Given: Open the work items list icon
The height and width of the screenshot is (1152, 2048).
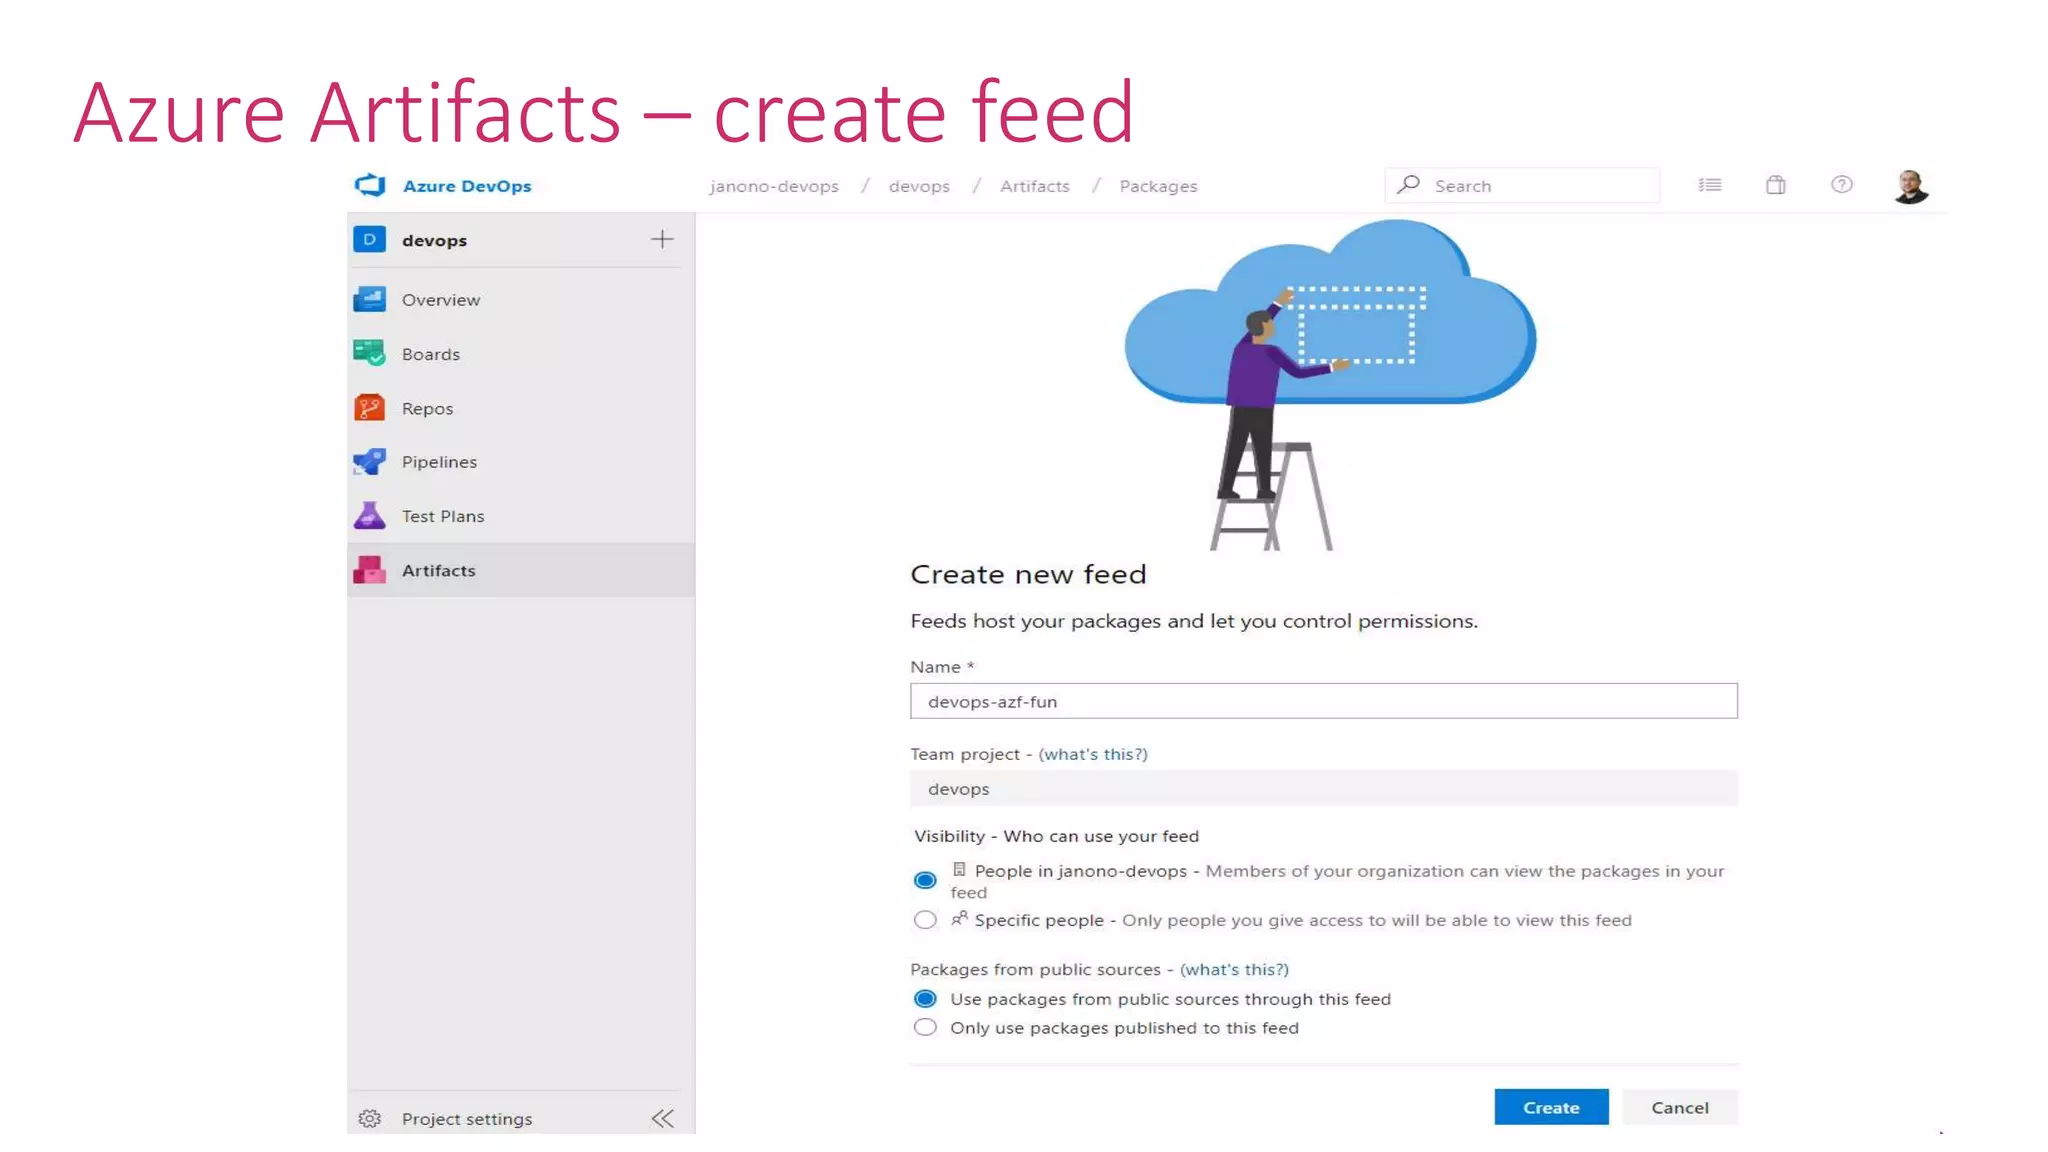Looking at the screenshot, I should pyautogui.click(x=1709, y=185).
